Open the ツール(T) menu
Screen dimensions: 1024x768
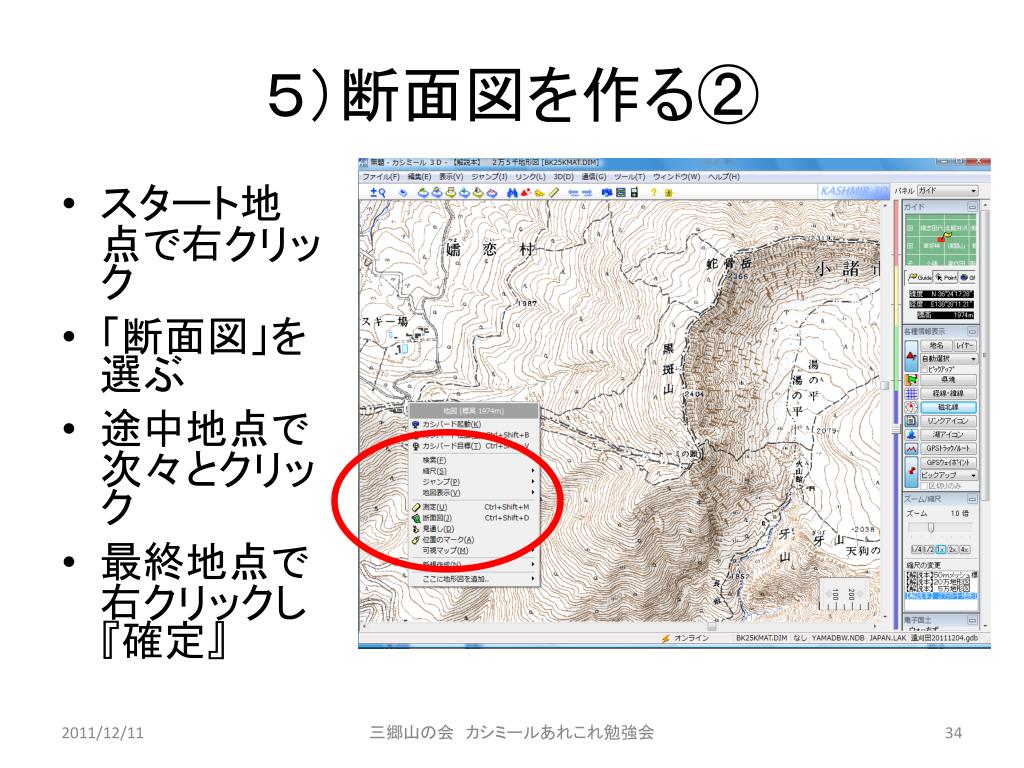[x=629, y=177]
